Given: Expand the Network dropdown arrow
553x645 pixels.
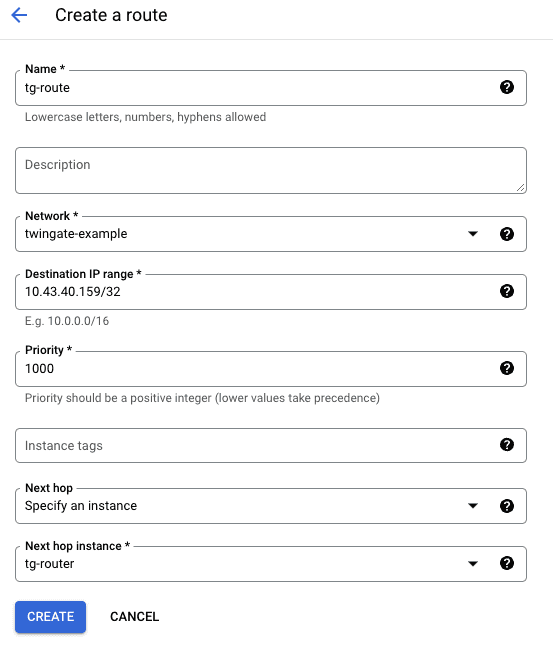Looking at the screenshot, I should [473, 234].
